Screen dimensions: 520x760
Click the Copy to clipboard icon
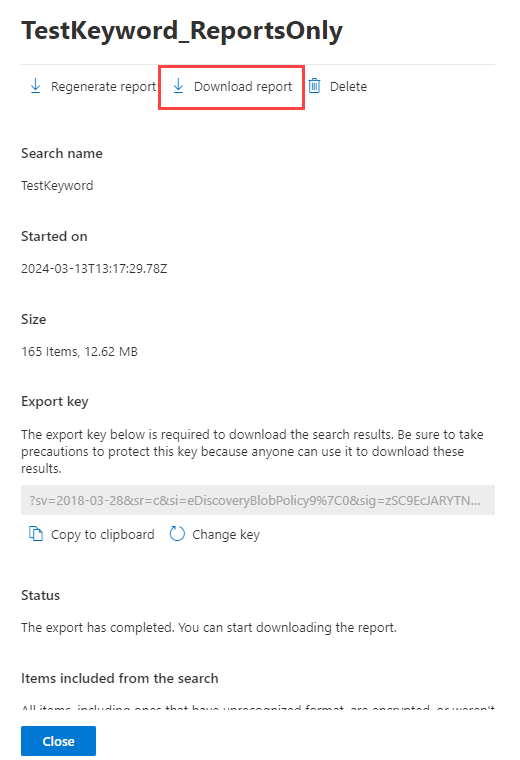pyautogui.click(x=36, y=534)
